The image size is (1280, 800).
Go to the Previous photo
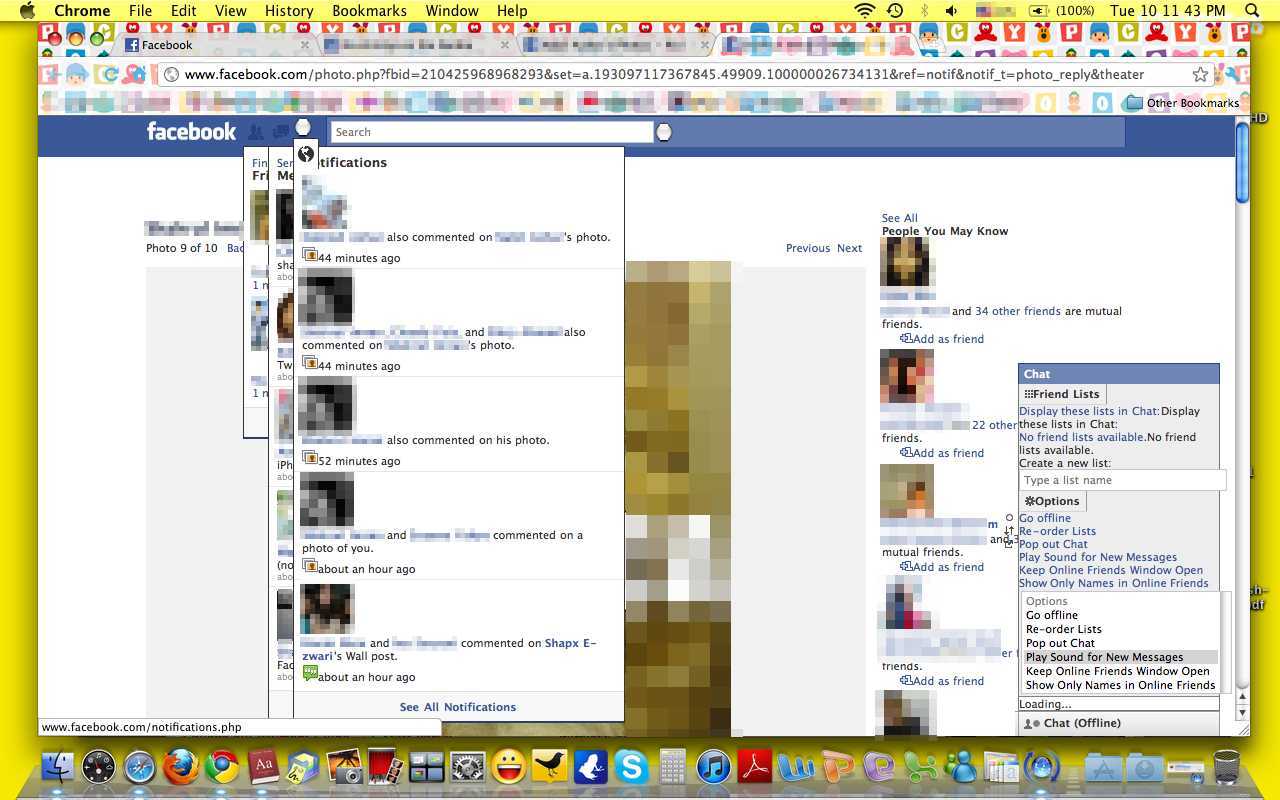(807, 248)
